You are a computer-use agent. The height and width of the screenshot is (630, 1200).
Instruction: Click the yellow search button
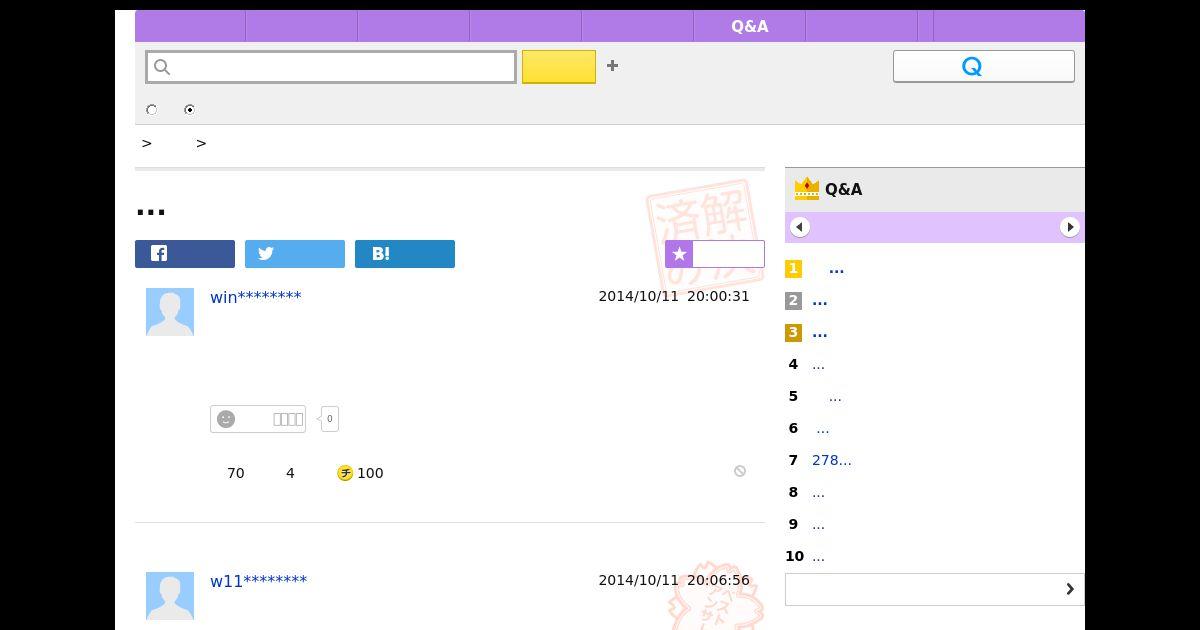tap(559, 67)
